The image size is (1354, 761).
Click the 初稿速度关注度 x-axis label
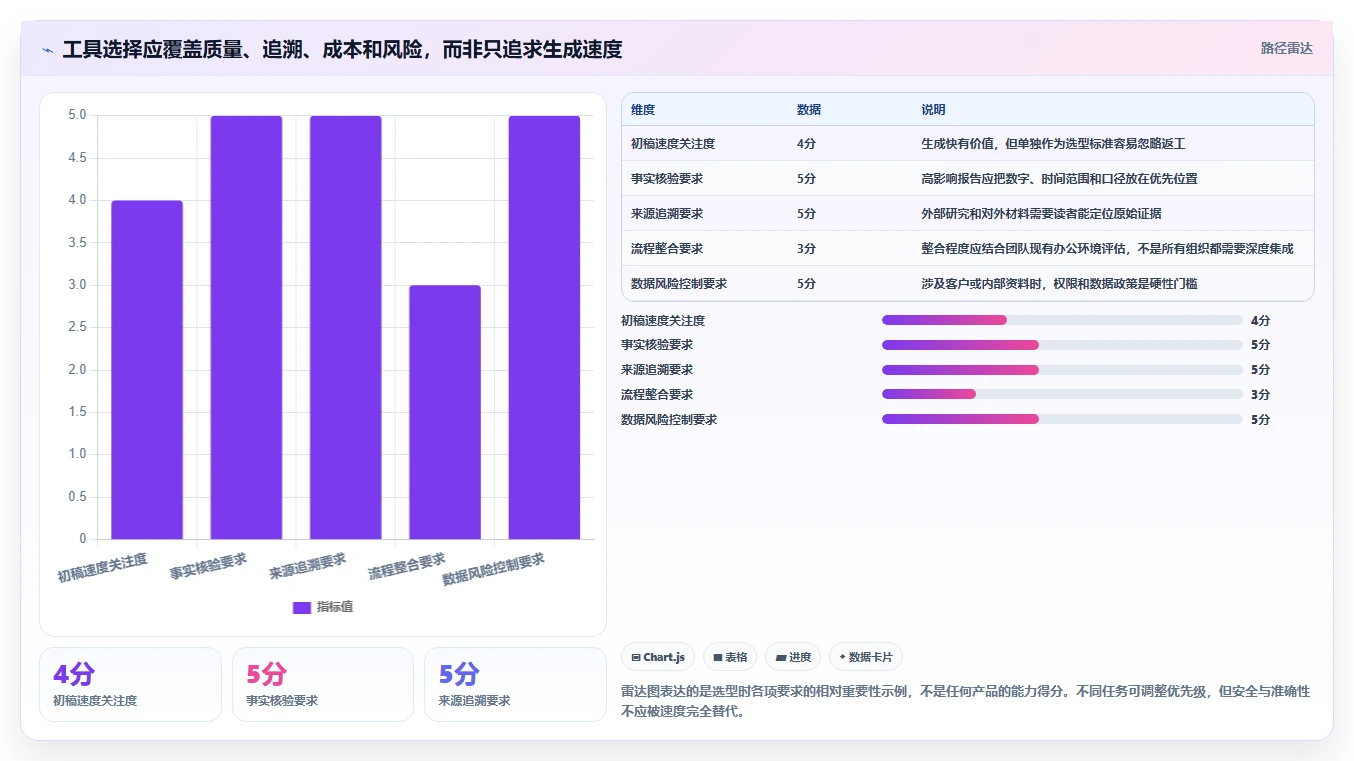click(x=102, y=568)
